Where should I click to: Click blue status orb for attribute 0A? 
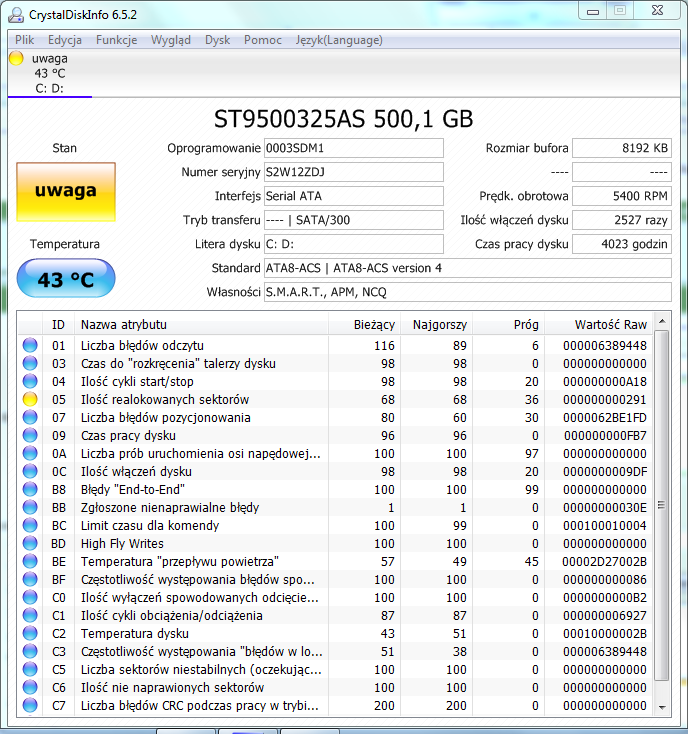point(30,454)
